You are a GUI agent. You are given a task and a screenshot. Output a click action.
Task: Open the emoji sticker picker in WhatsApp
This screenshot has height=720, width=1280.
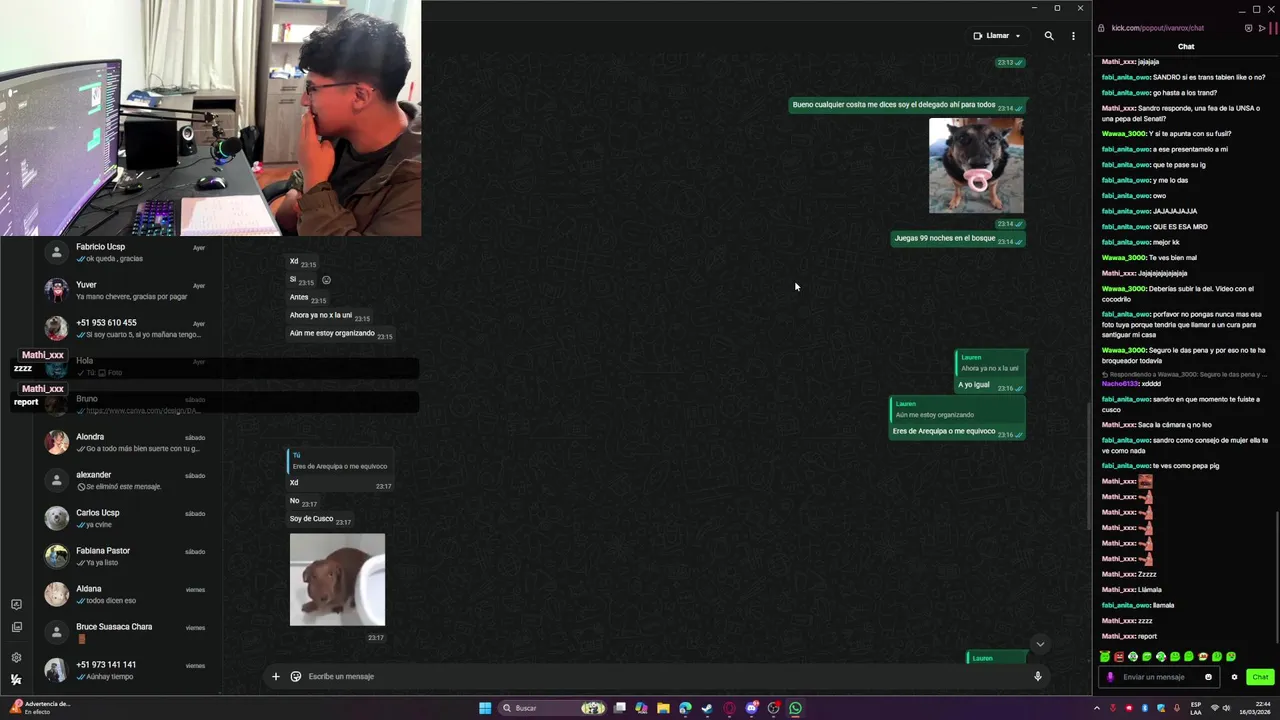(296, 677)
